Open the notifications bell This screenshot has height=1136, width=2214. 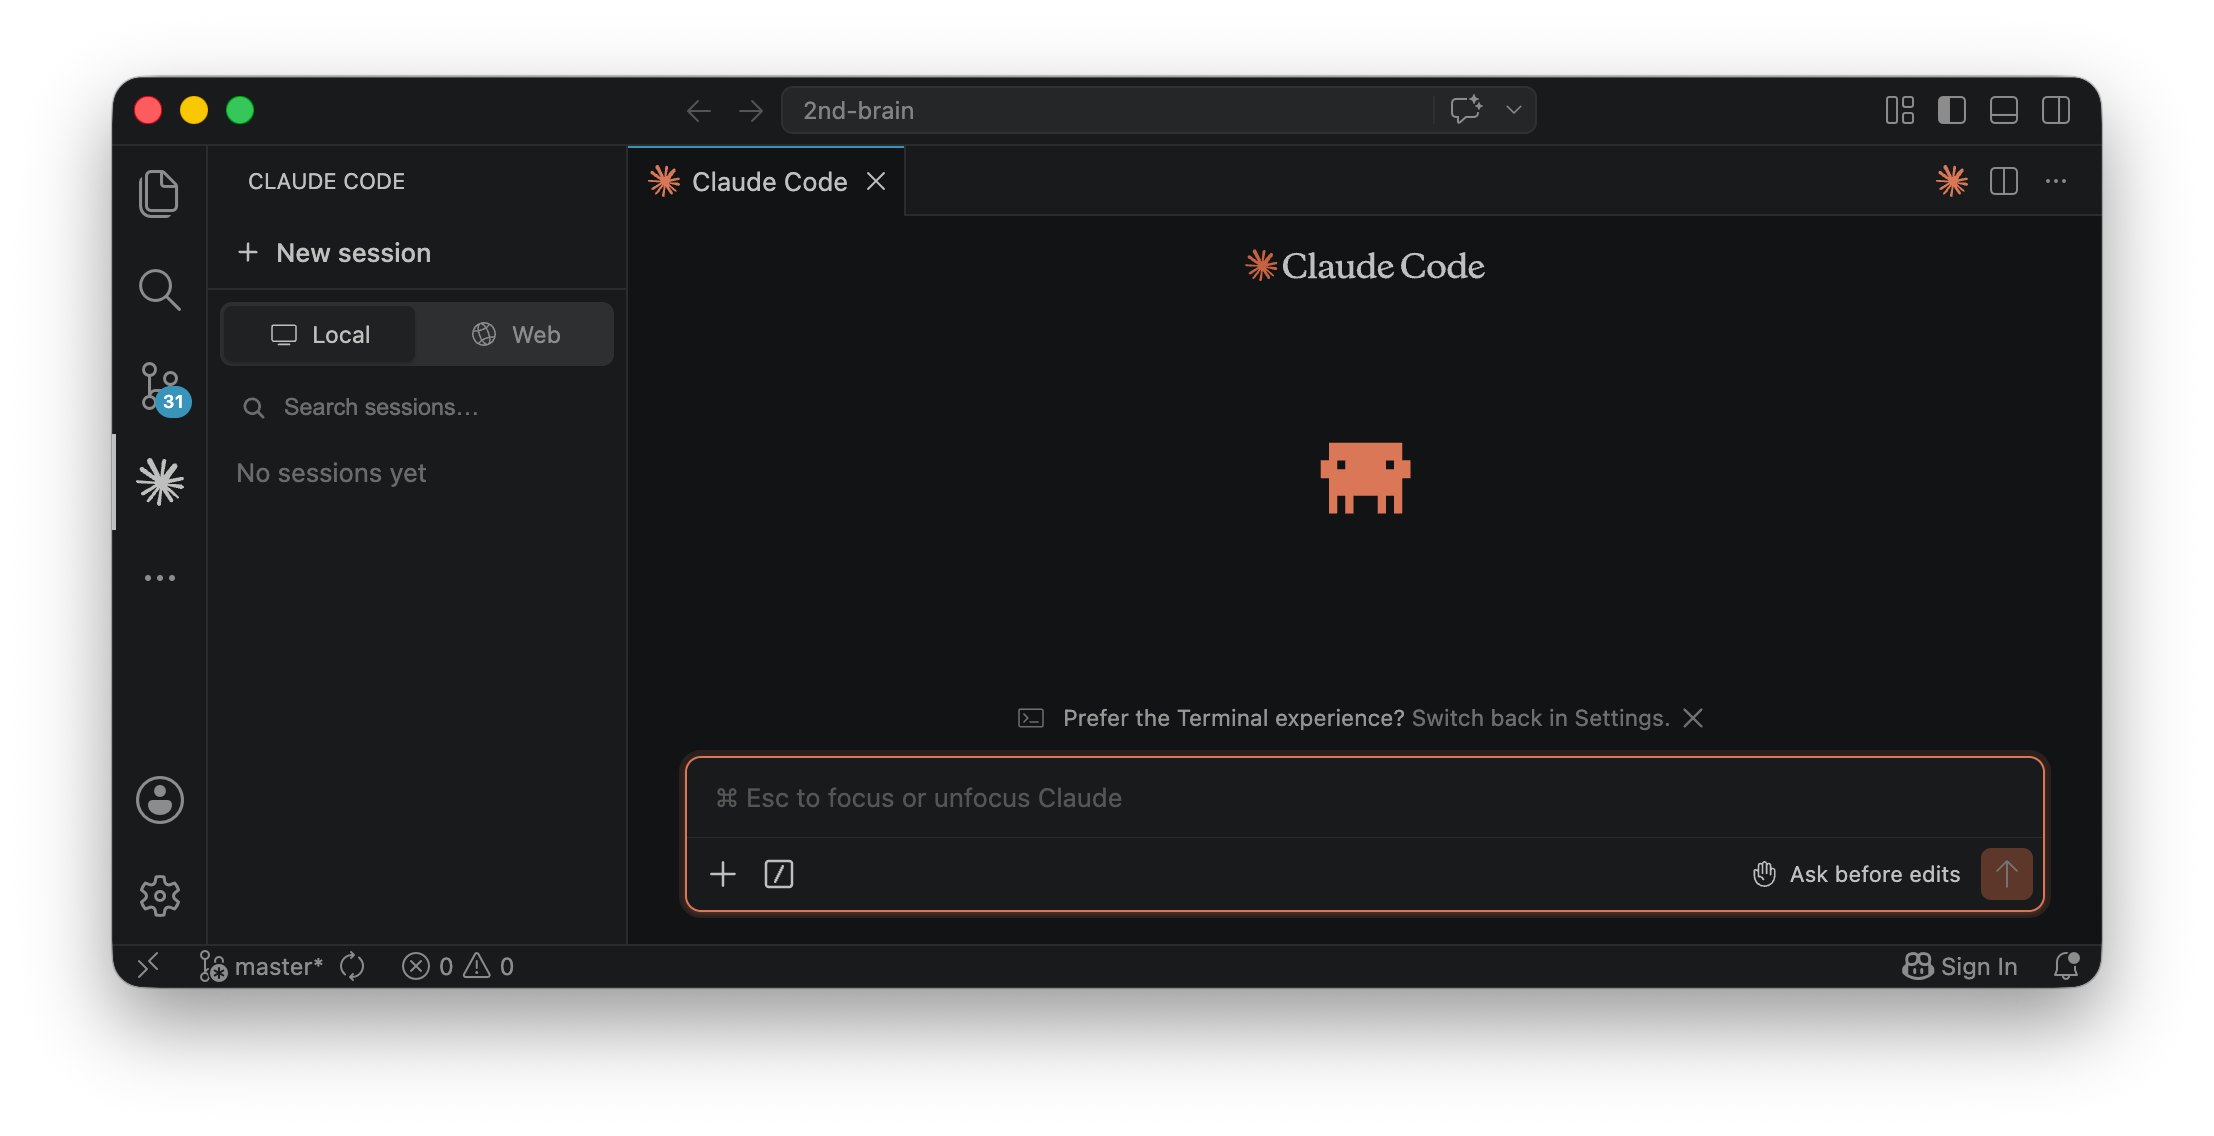[2066, 966]
